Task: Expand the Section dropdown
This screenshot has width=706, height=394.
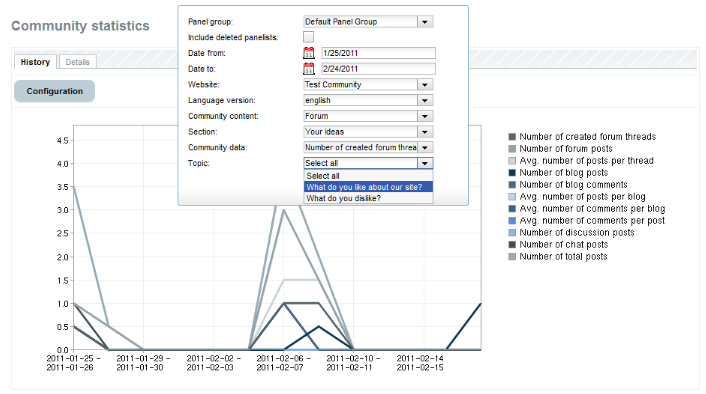Action: pyautogui.click(x=425, y=132)
